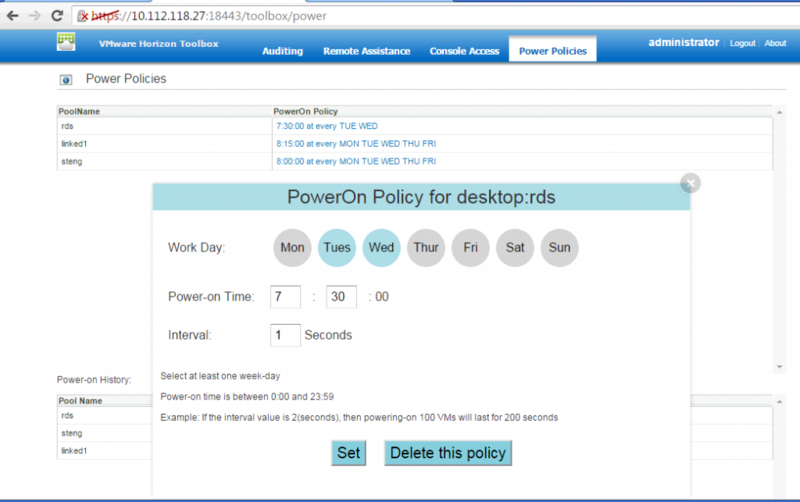Open steng policy at 8:00:00
Image resolution: width=800 pixels, height=502 pixels.
click(356, 161)
